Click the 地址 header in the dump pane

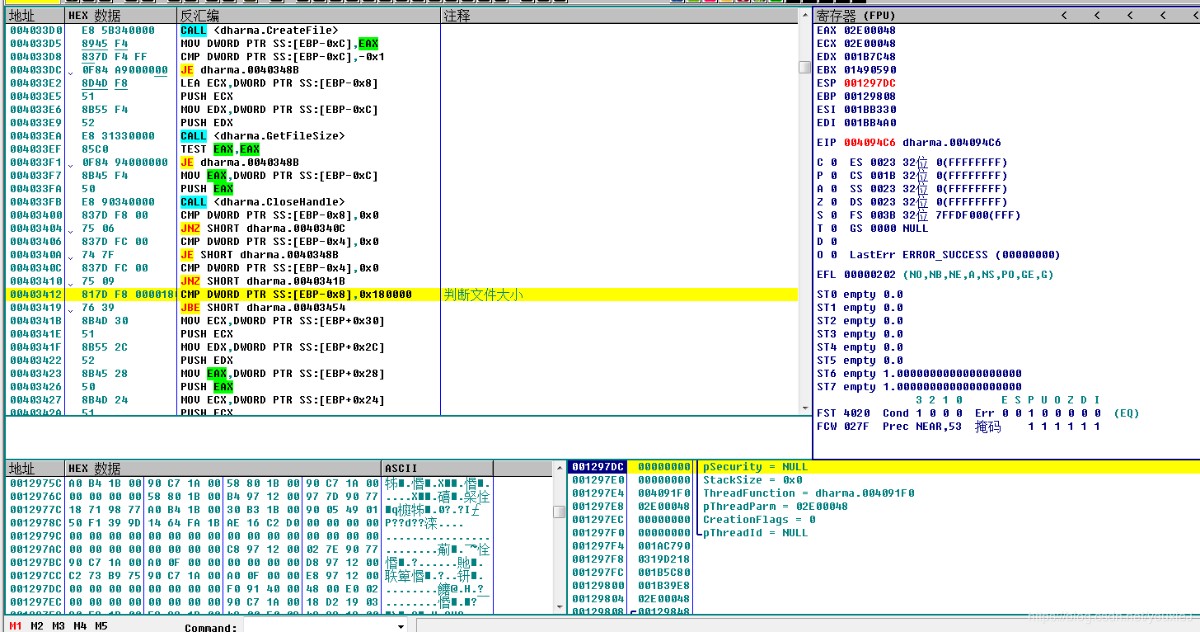coord(35,468)
